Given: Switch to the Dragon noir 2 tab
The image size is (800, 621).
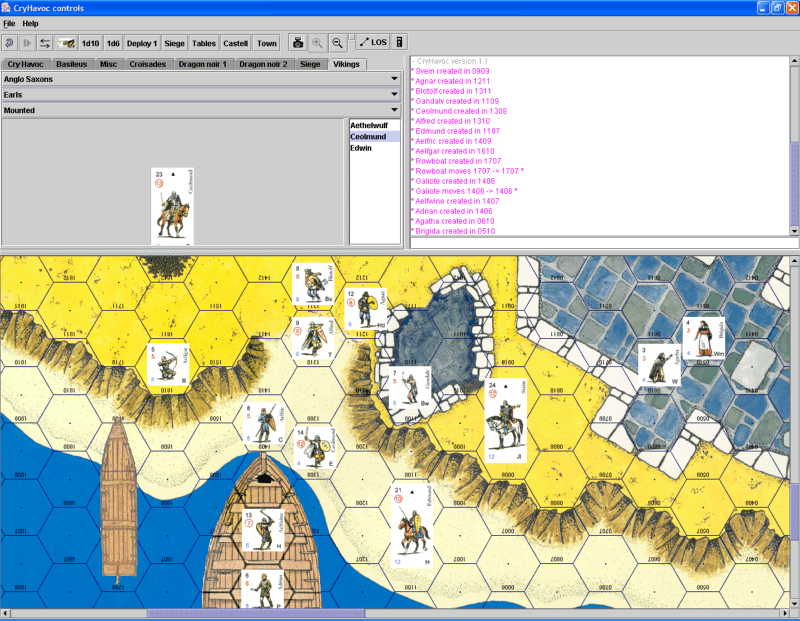Looking at the screenshot, I should [x=263, y=64].
